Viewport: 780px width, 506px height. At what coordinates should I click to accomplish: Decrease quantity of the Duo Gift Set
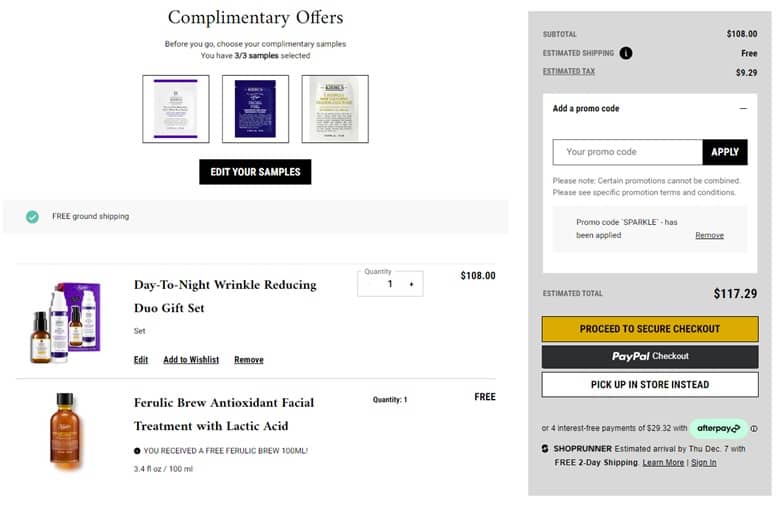coord(369,285)
